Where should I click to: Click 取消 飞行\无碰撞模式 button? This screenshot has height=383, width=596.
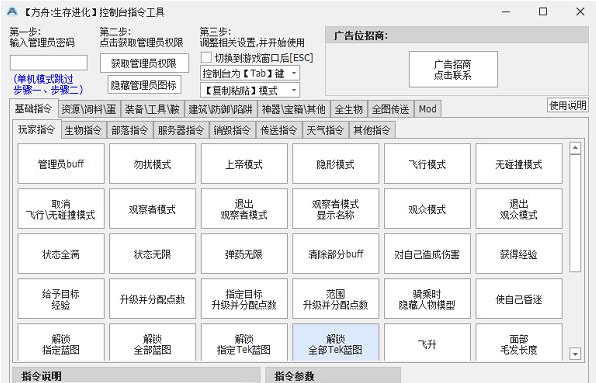pos(61,209)
